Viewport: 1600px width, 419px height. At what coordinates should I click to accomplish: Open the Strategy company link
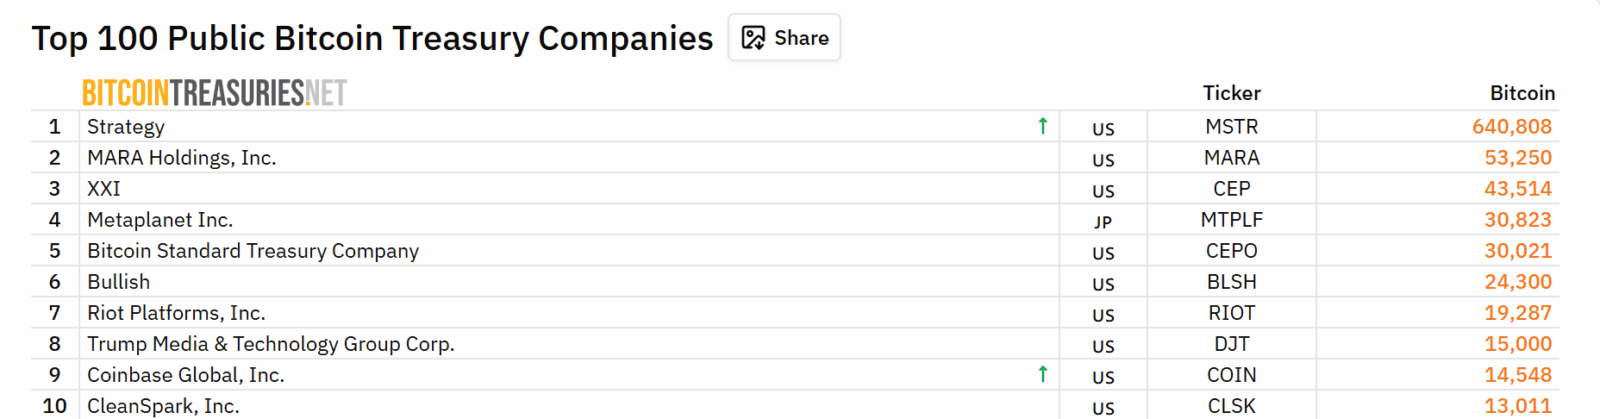click(126, 127)
